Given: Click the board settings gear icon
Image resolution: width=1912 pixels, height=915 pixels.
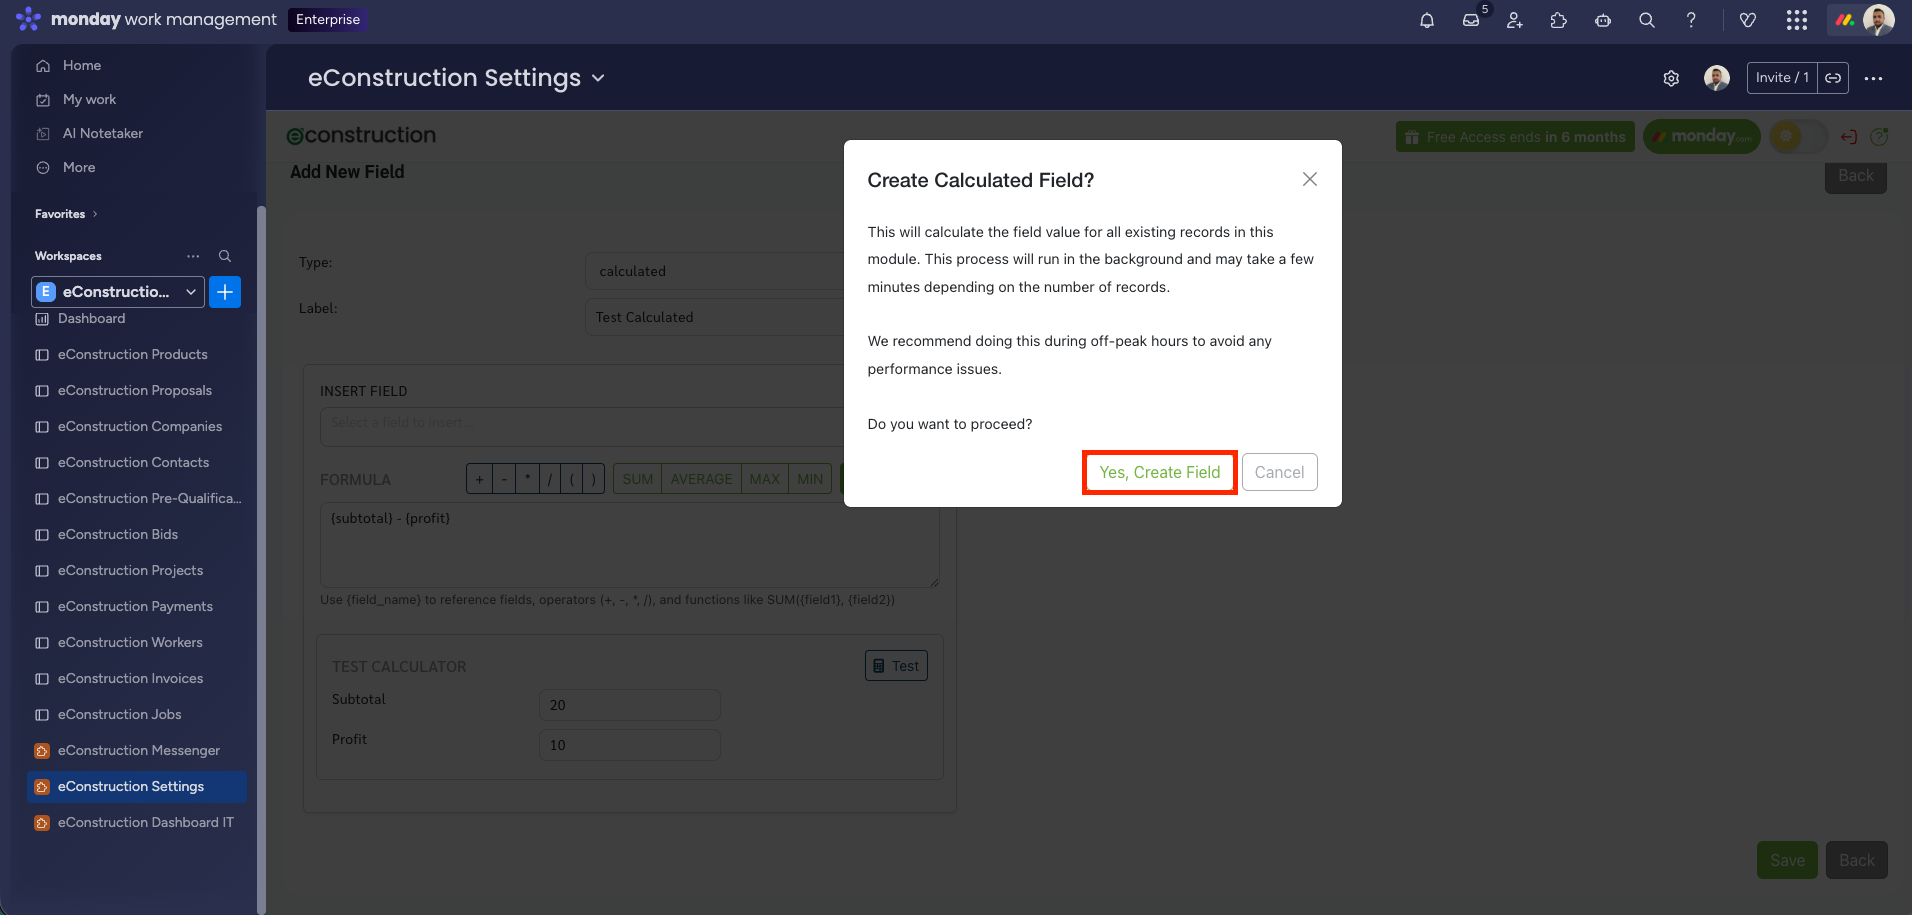Looking at the screenshot, I should pos(1671,78).
